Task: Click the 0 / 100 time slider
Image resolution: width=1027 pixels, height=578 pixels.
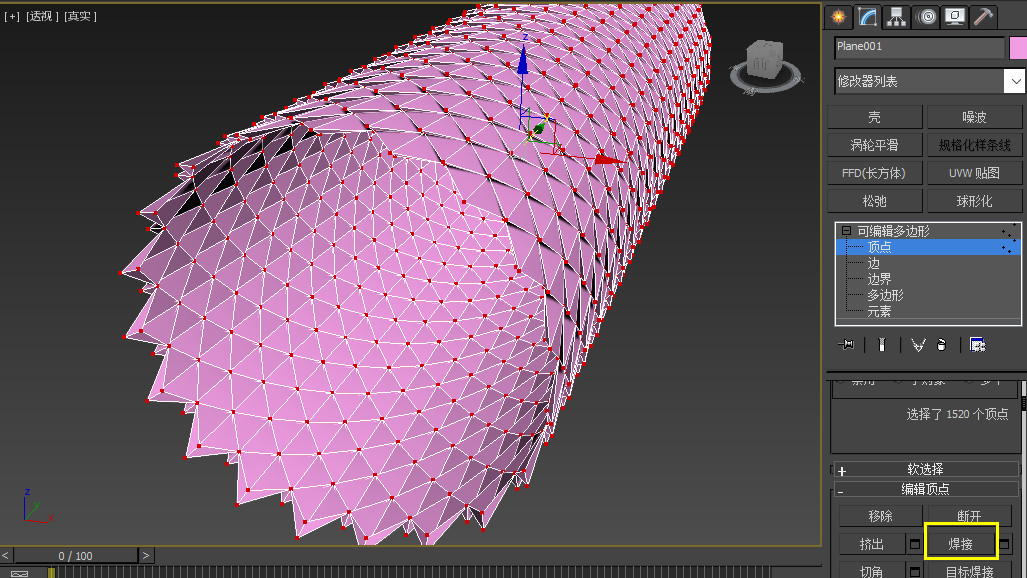Action: pyautogui.click(x=76, y=556)
